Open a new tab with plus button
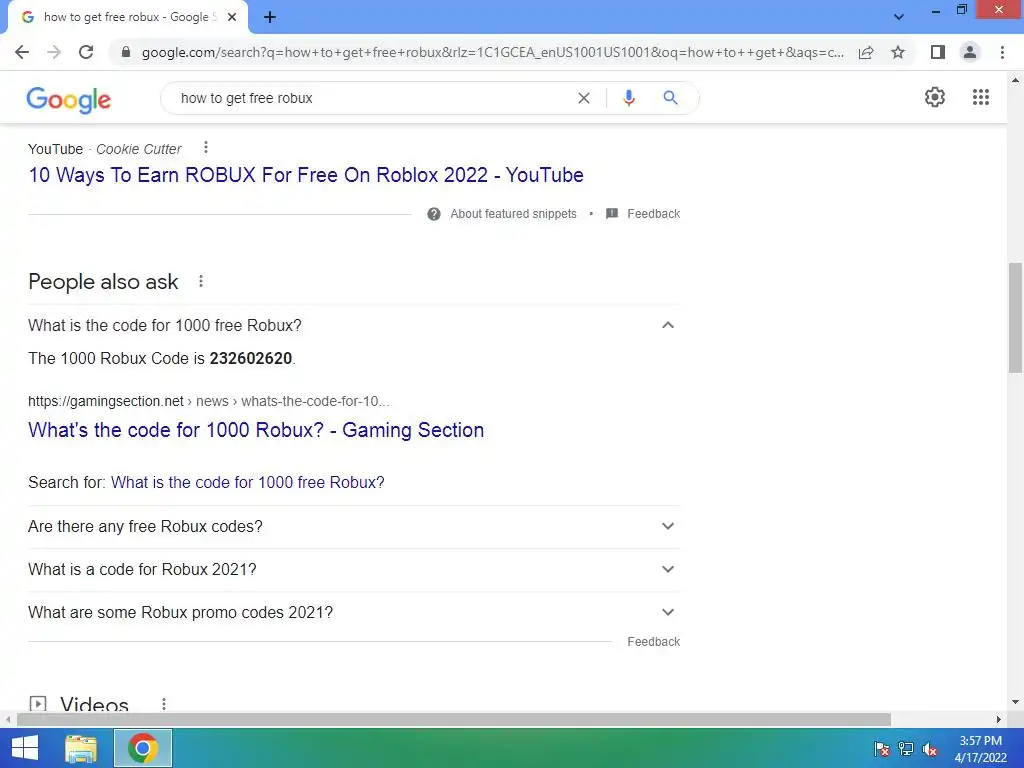The width and height of the screenshot is (1024, 768). (x=270, y=18)
